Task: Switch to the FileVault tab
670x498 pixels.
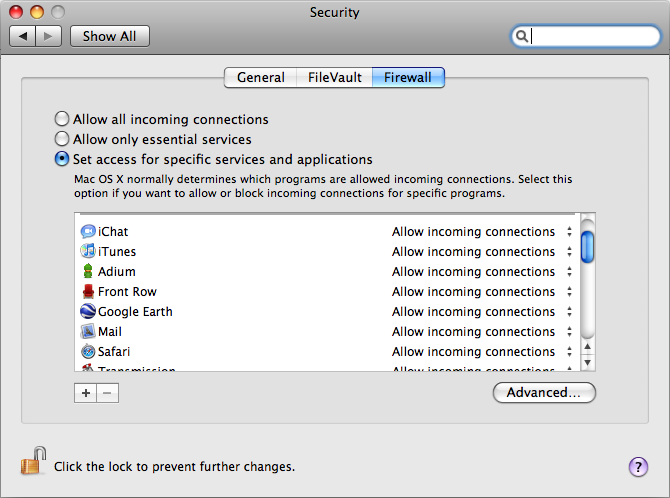Action: [x=334, y=77]
